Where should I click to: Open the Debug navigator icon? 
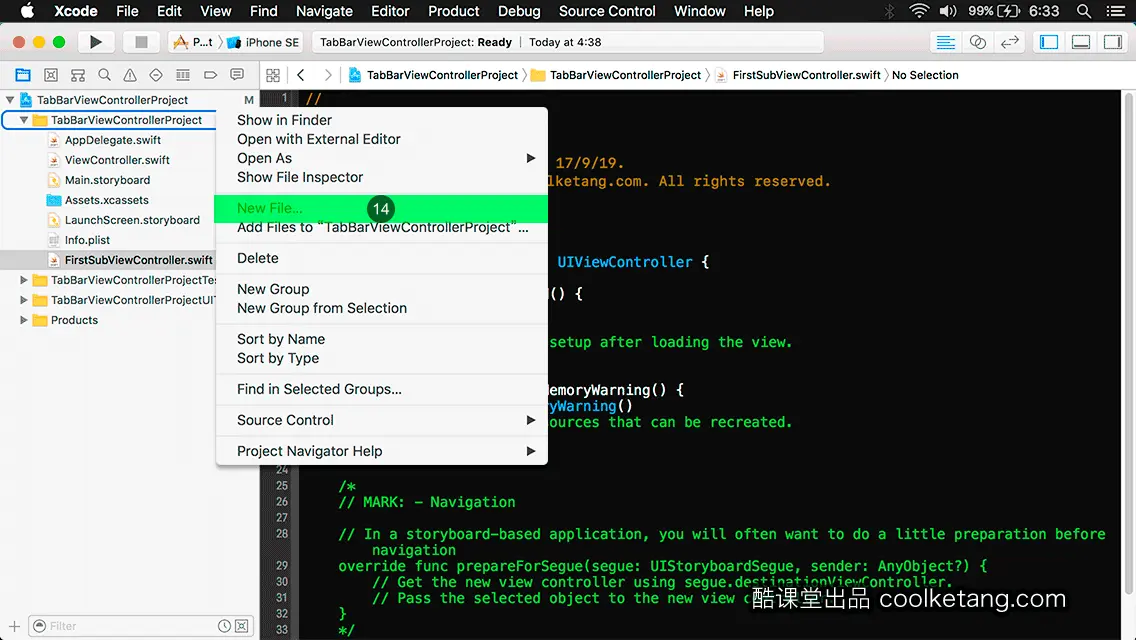[183, 75]
